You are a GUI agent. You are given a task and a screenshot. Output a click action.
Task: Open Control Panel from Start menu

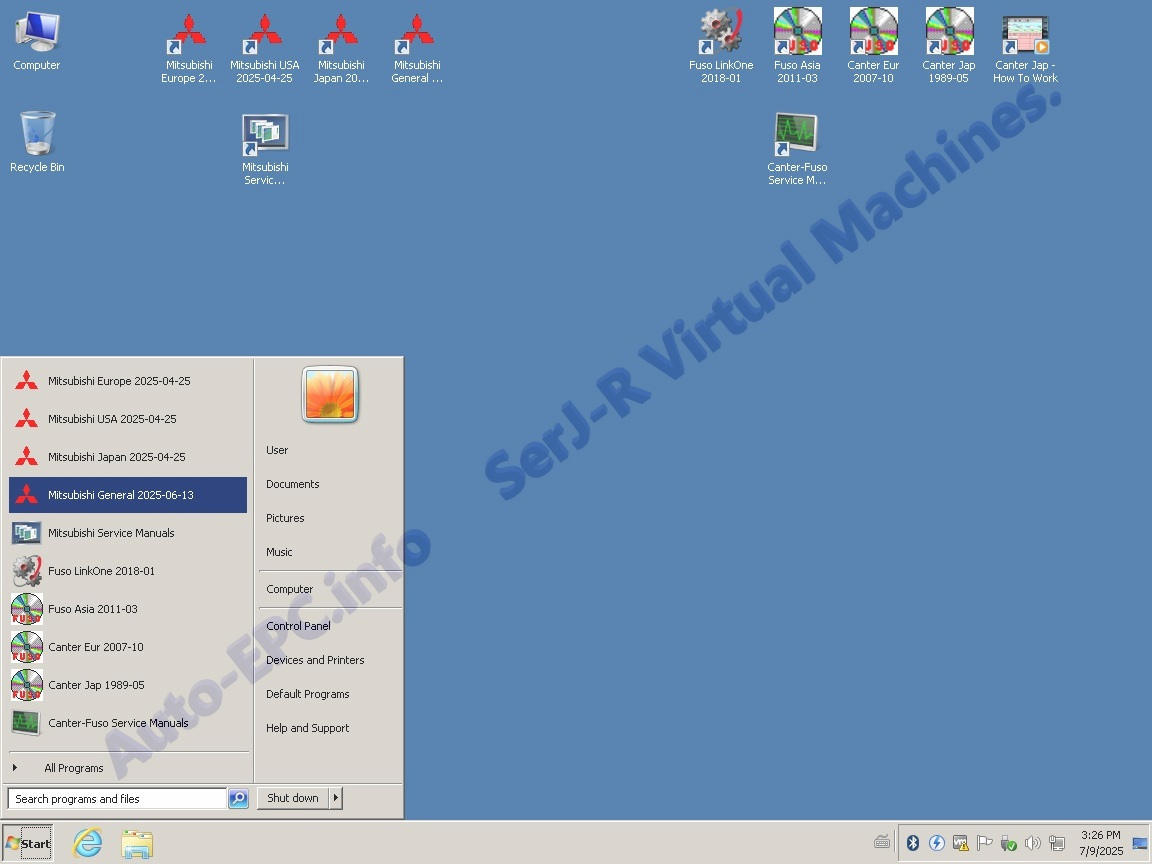[x=298, y=626]
